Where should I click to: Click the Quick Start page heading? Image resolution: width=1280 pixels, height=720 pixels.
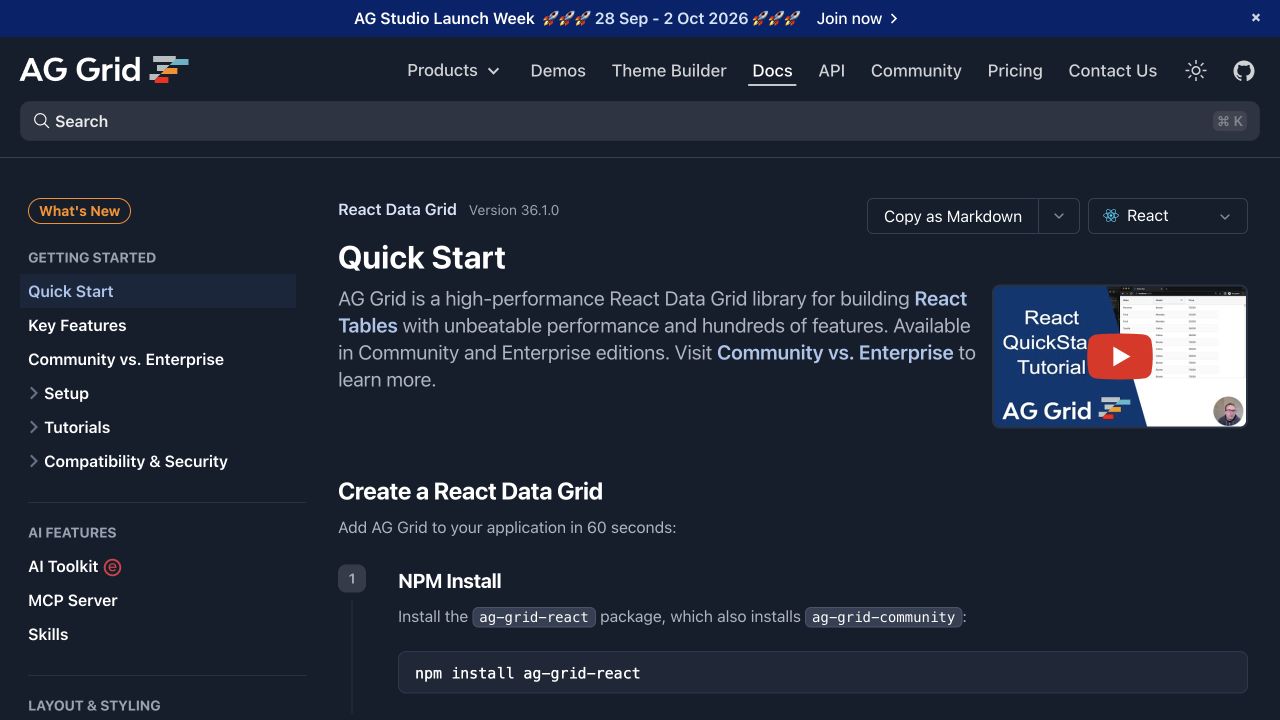(x=422, y=257)
